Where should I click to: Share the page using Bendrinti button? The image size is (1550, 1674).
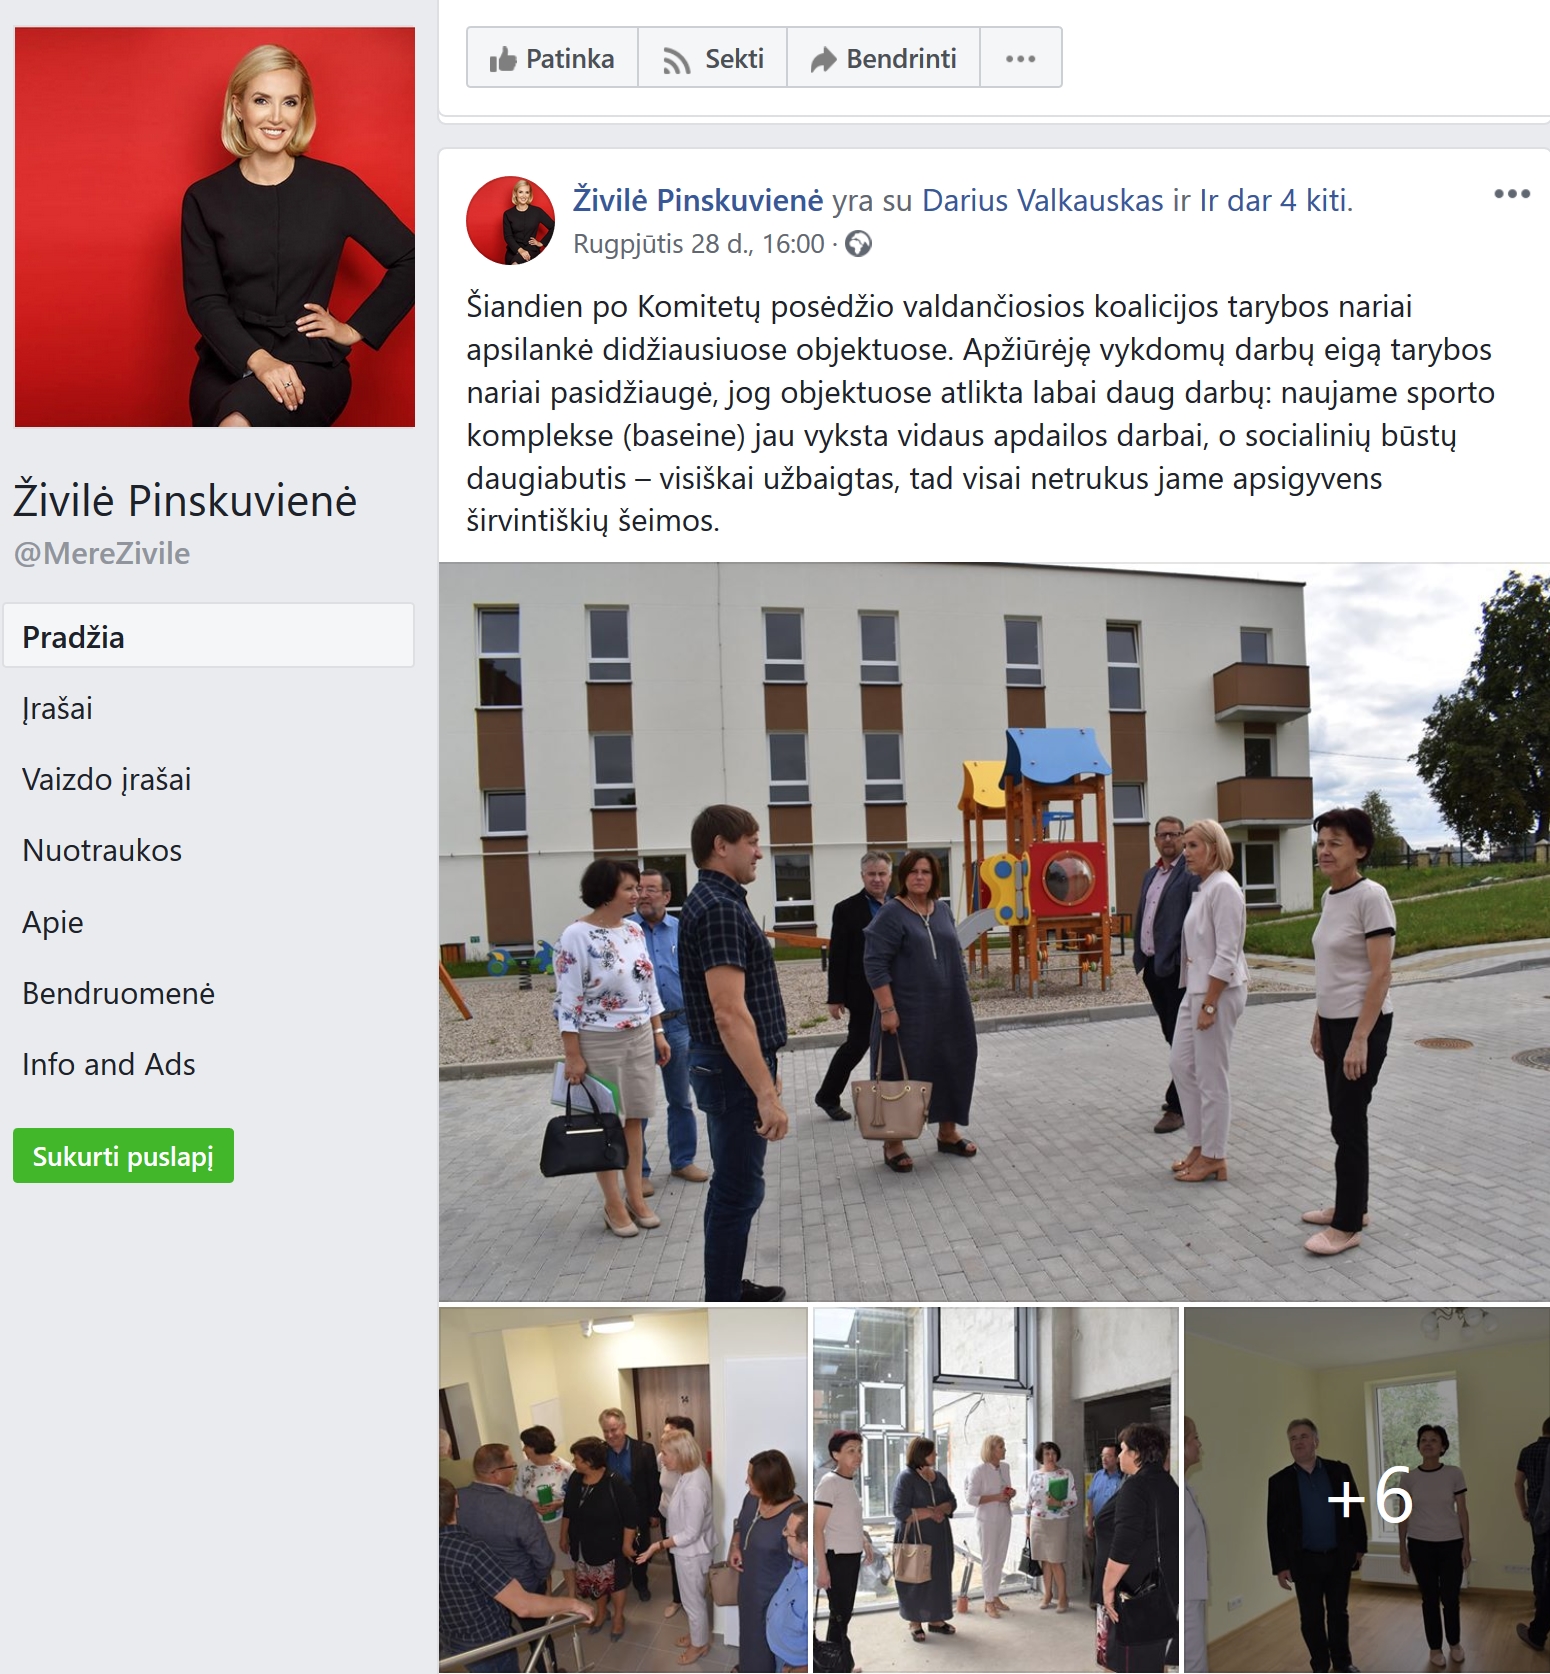[x=883, y=59]
